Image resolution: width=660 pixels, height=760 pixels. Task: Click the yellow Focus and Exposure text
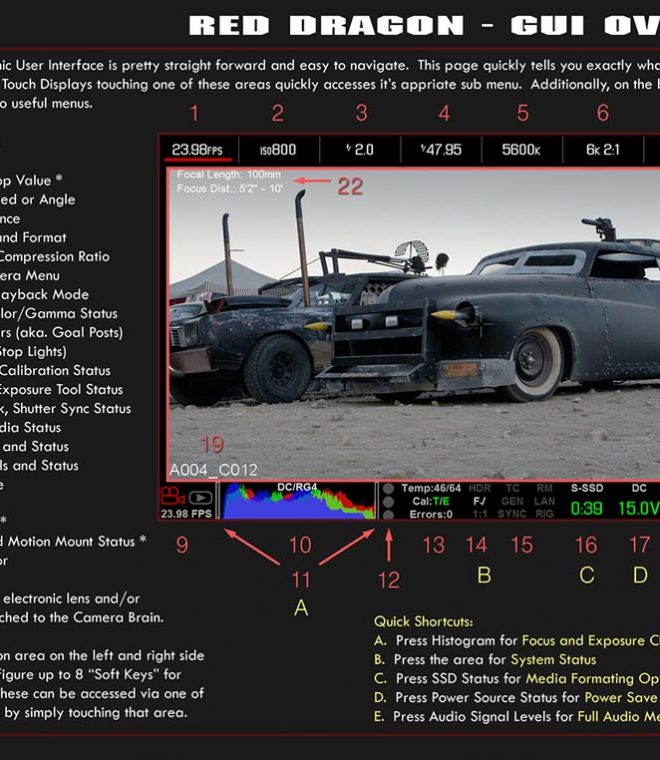[583, 641]
